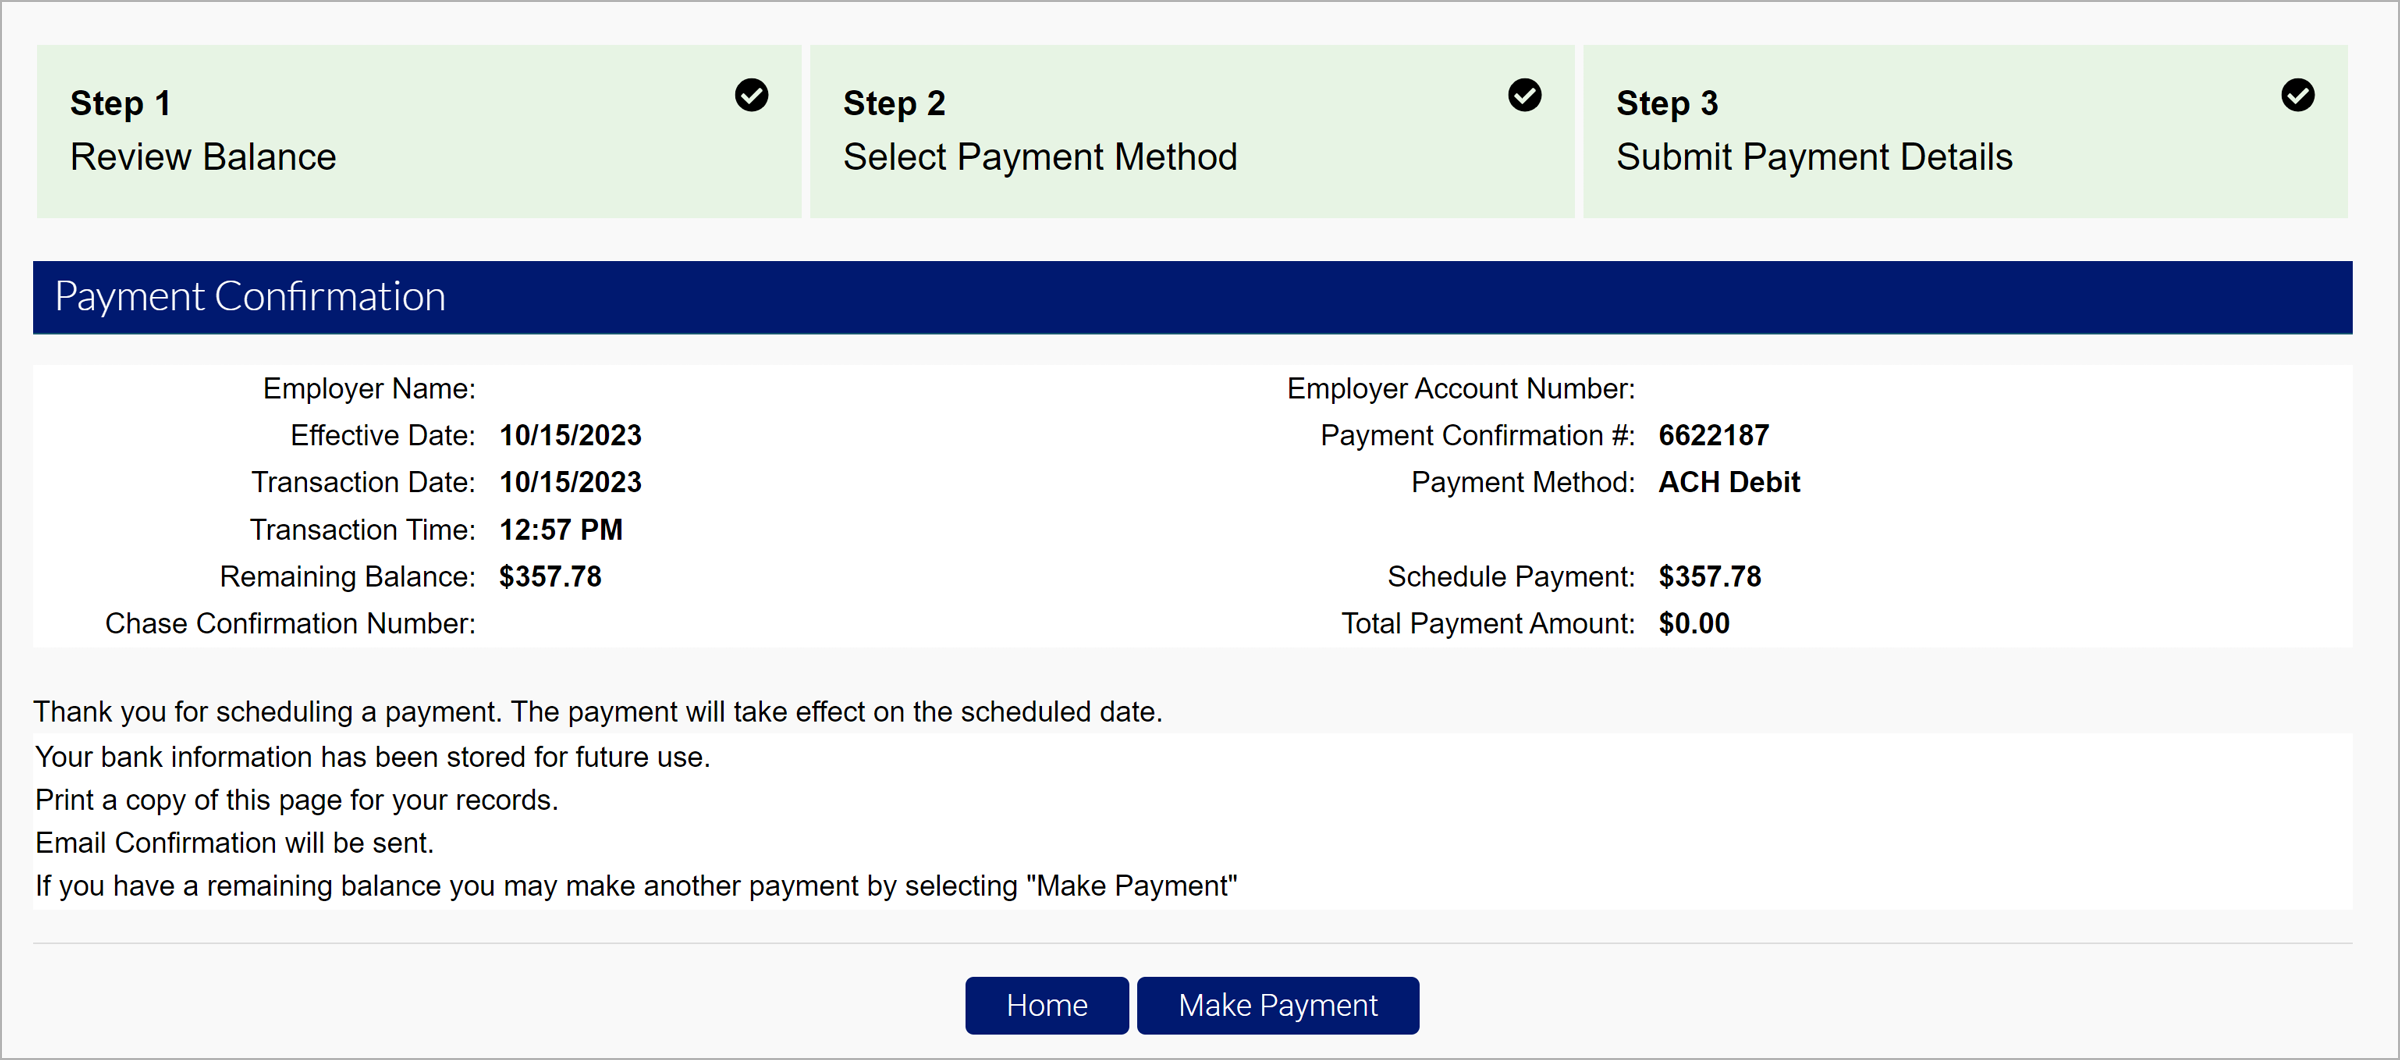Click the thank you confirmation message text

(598, 711)
